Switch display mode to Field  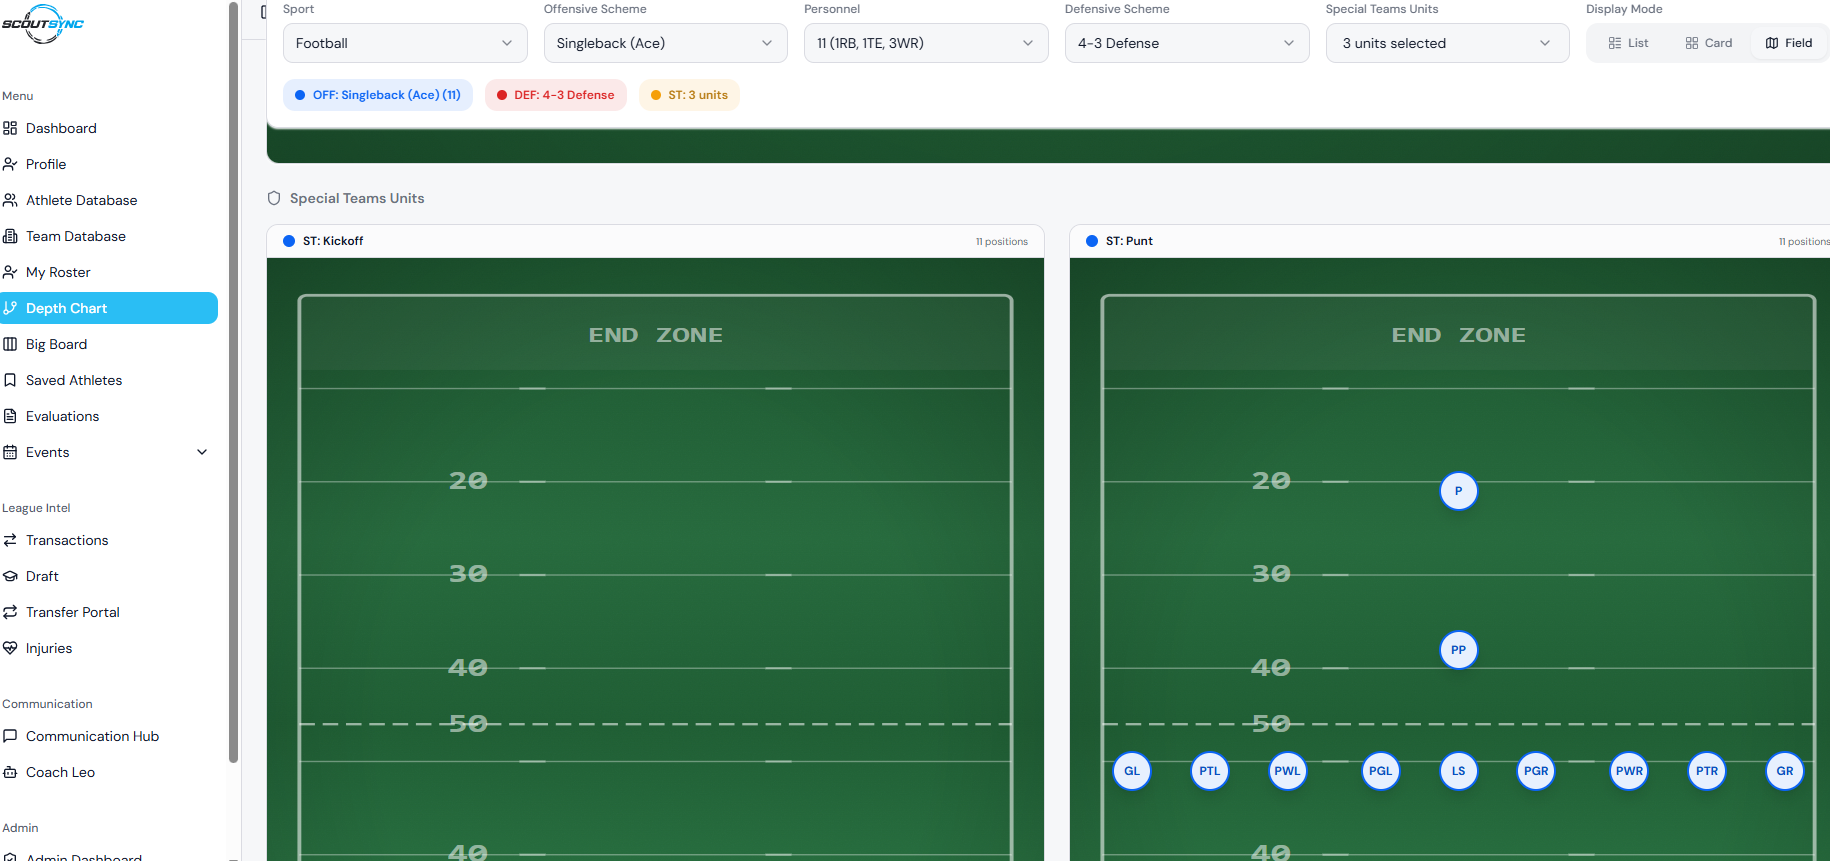[x=1789, y=43]
